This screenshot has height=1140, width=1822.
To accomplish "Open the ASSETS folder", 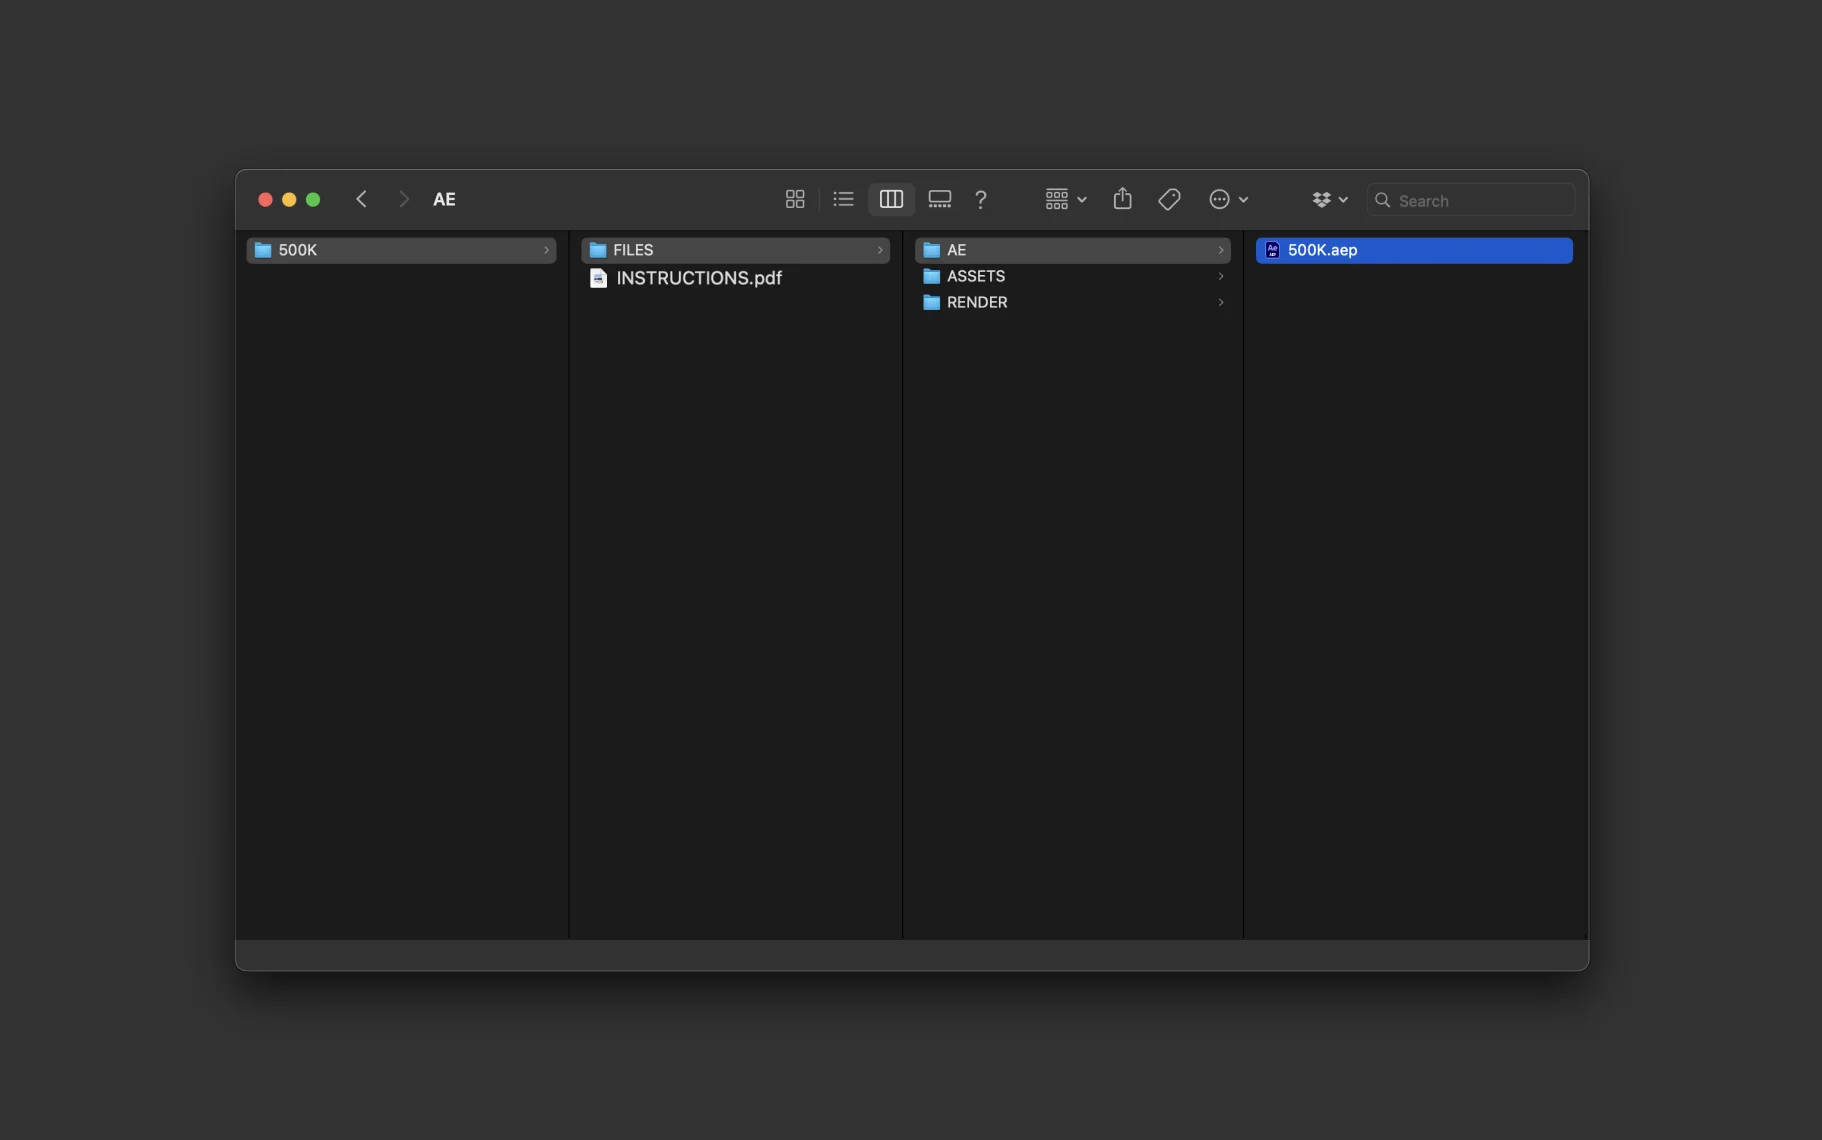I will tap(976, 276).
